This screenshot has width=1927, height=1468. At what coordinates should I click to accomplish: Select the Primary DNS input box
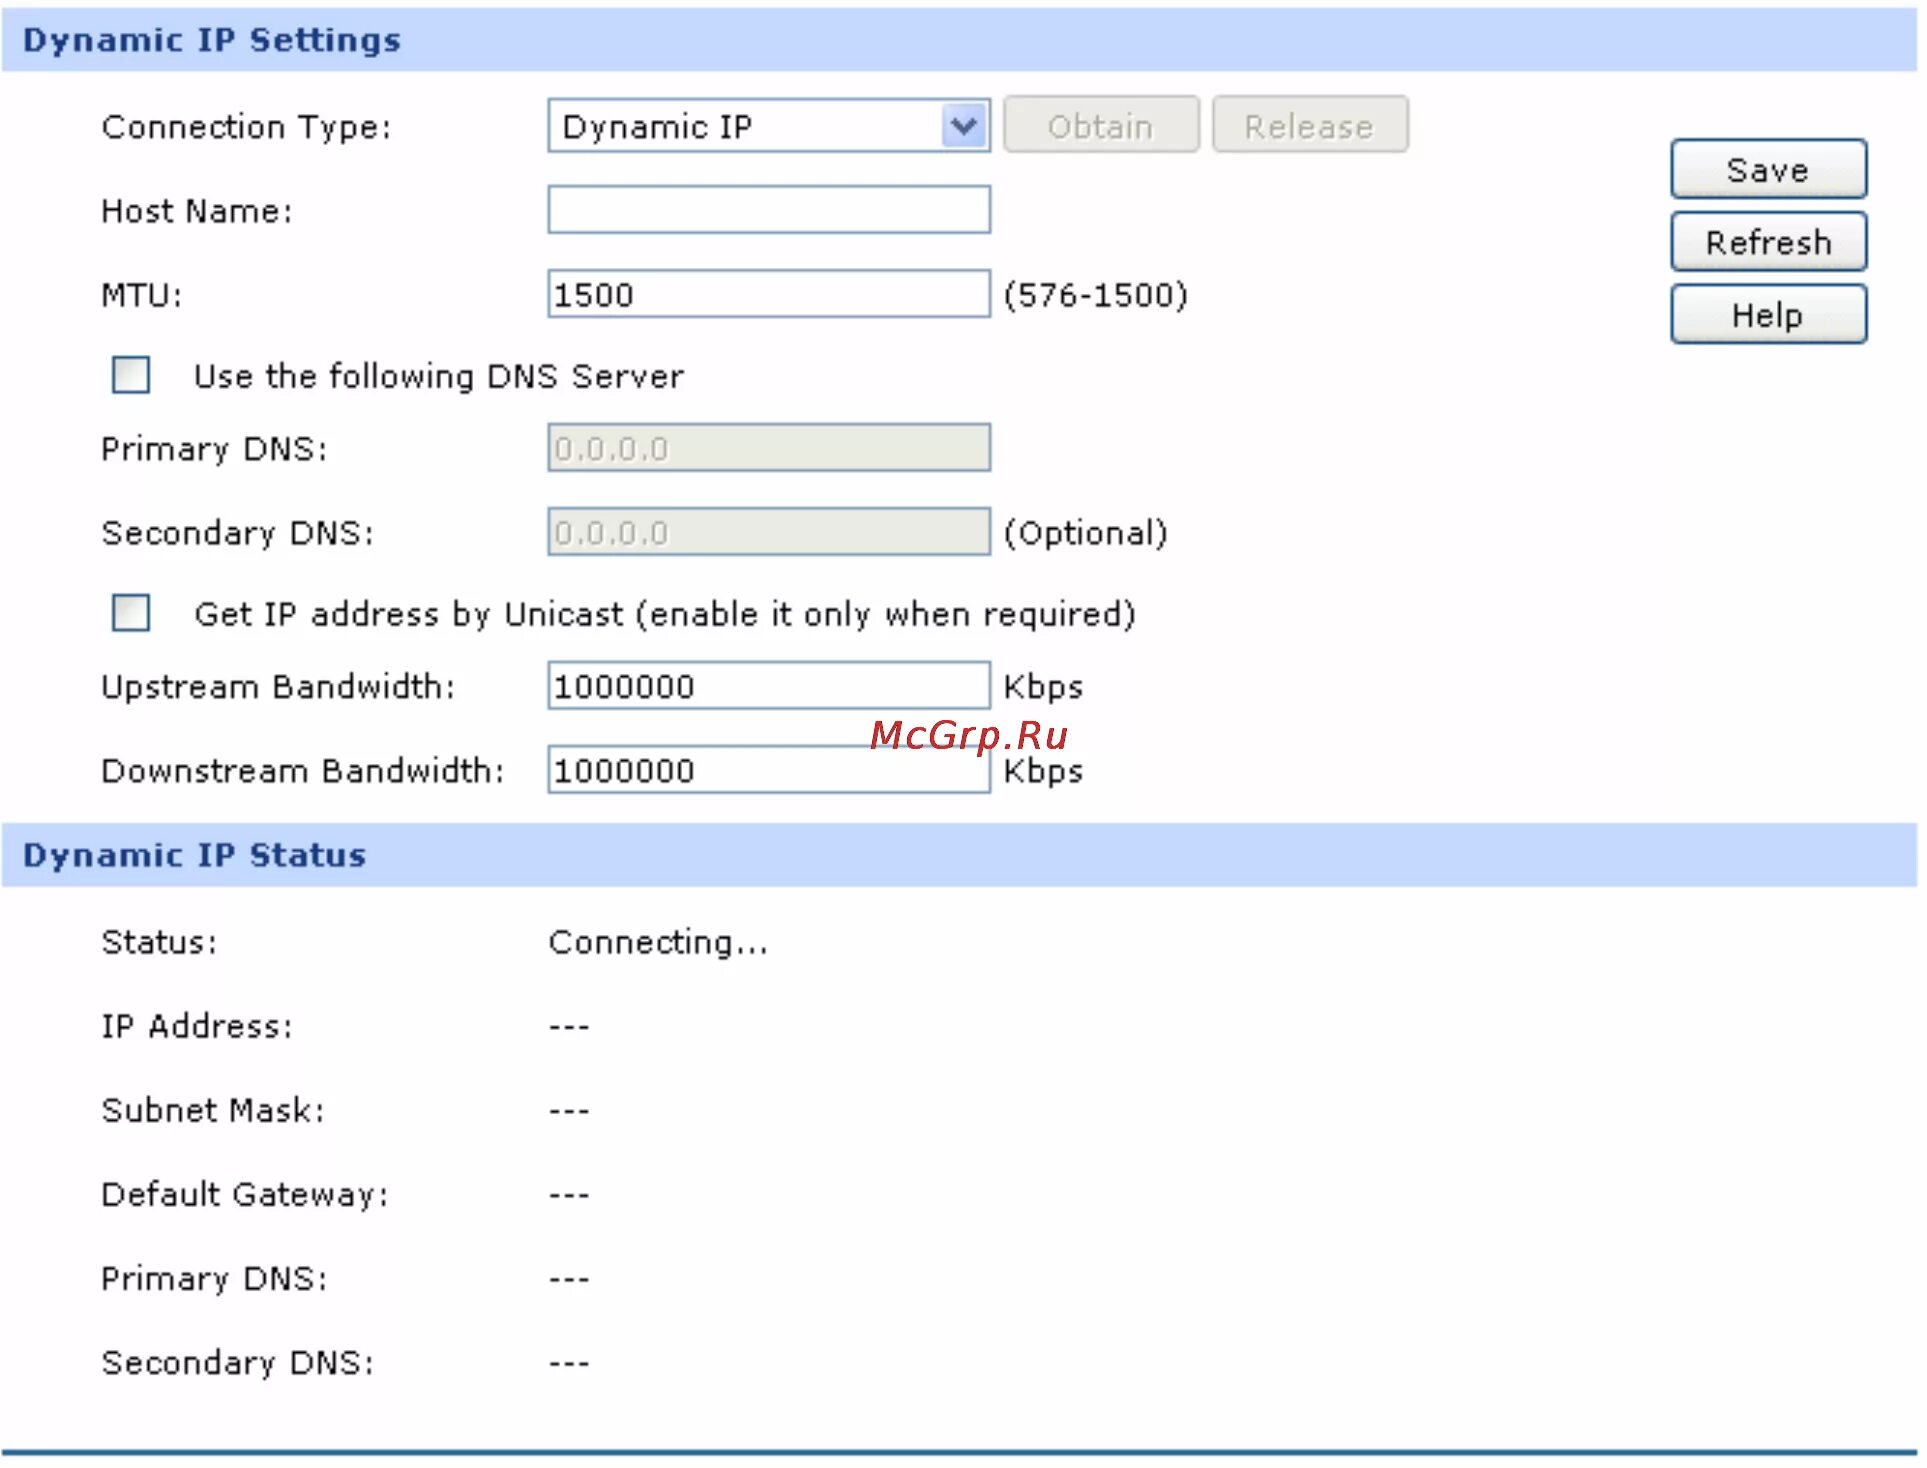(x=770, y=449)
